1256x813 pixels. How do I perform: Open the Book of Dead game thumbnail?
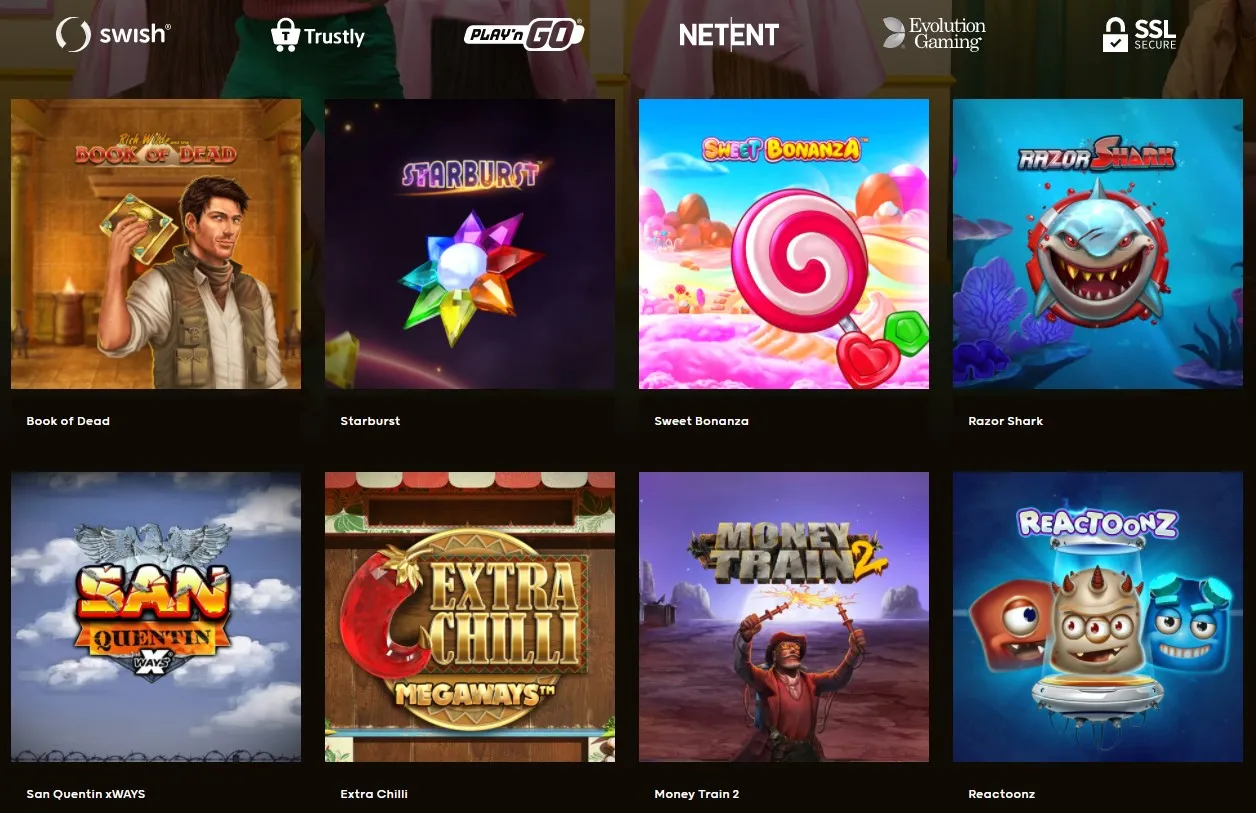point(156,244)
